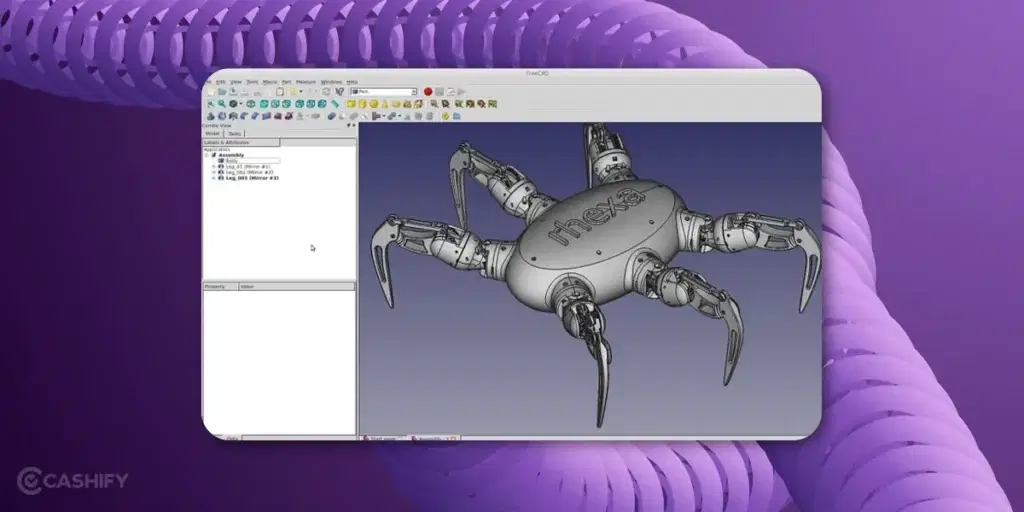
Task: Switch to Axonometric view icon
Action: pyautogui.click(x=251, y=104)
